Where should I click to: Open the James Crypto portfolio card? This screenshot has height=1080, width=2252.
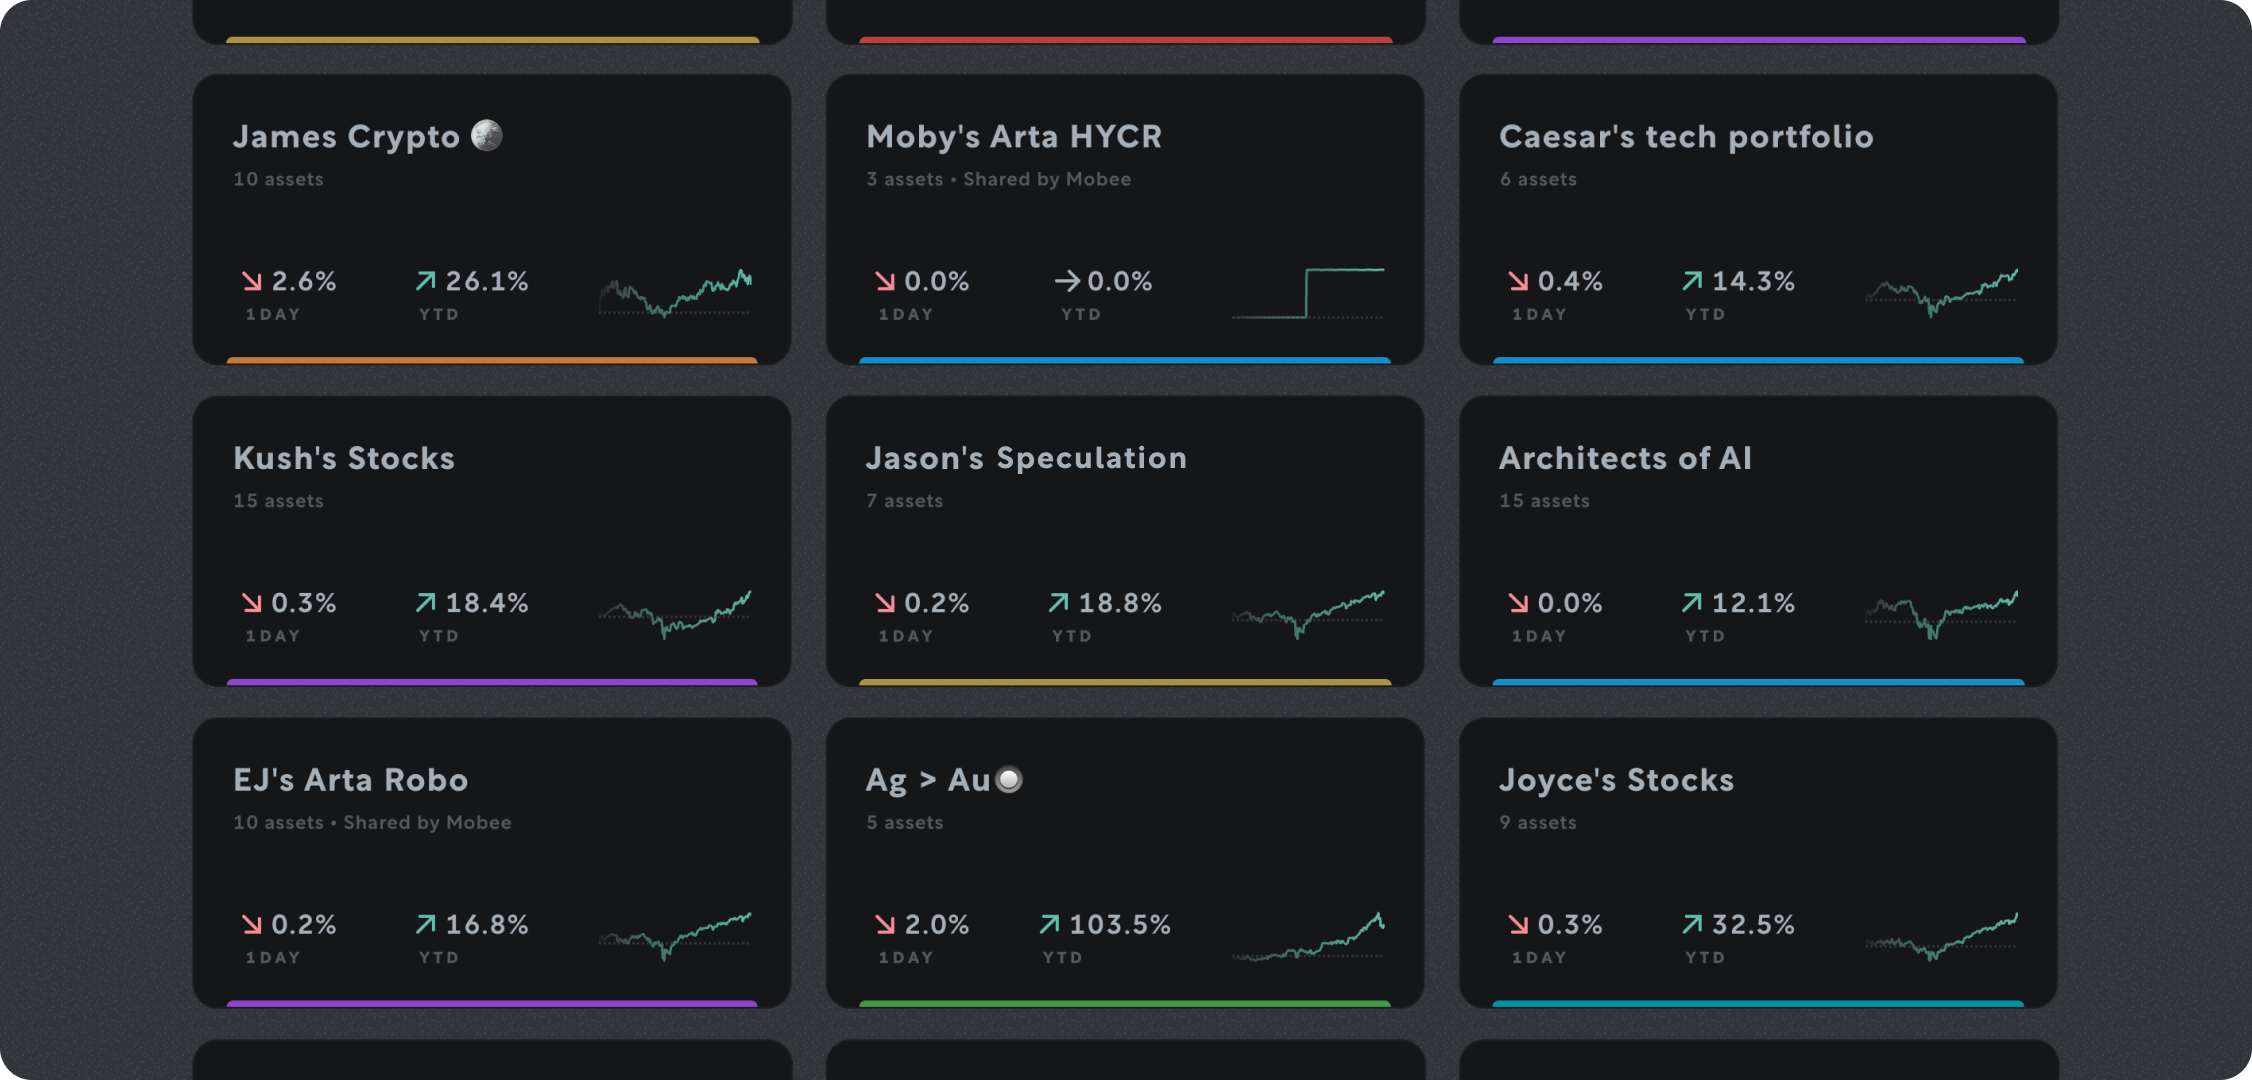coord(493,220)
